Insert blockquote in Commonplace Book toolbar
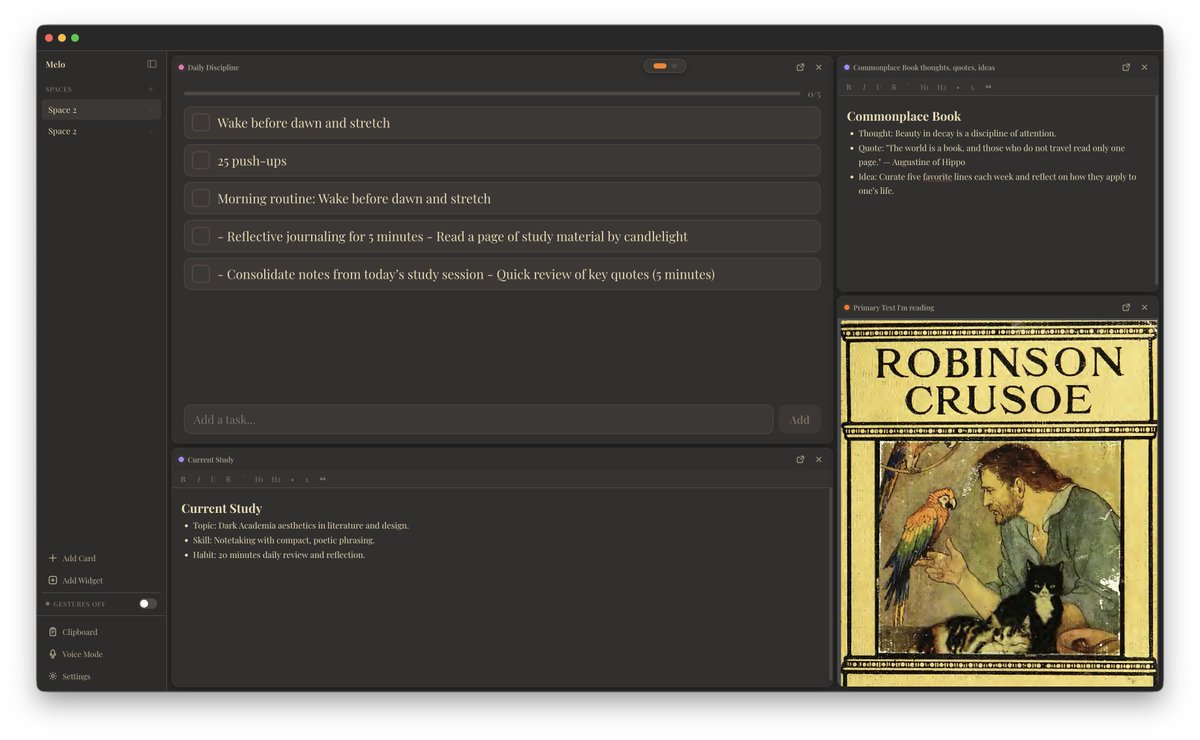The height and width of the screenshot is (740, 1200). pos(988,87)
